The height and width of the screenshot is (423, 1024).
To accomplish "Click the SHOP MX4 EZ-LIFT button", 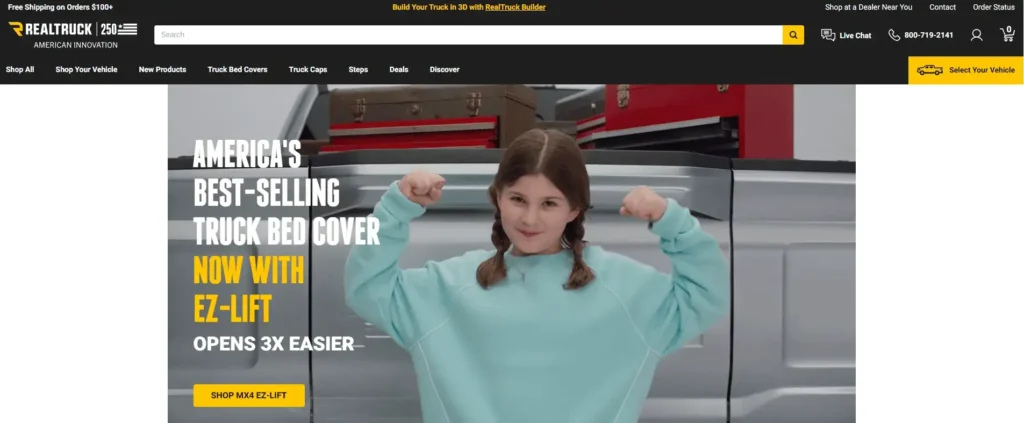I will pyautogui.click(x=249, y=396).
